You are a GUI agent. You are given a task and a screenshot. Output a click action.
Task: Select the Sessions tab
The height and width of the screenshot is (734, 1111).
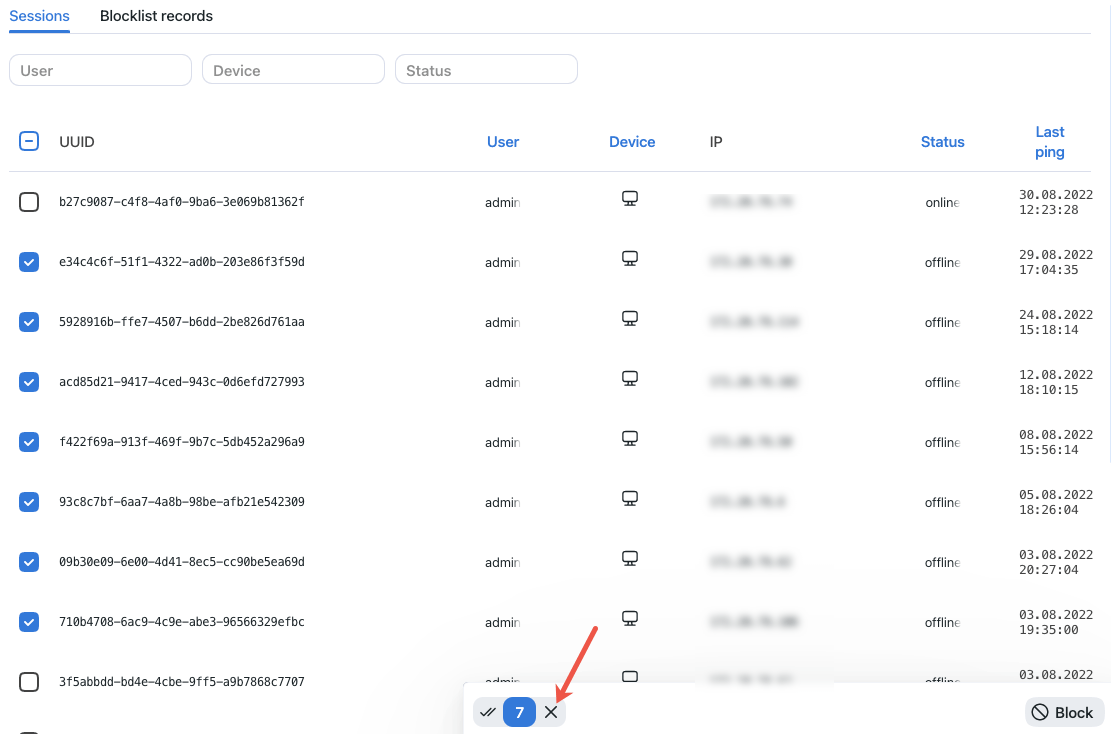coord(39,16)
